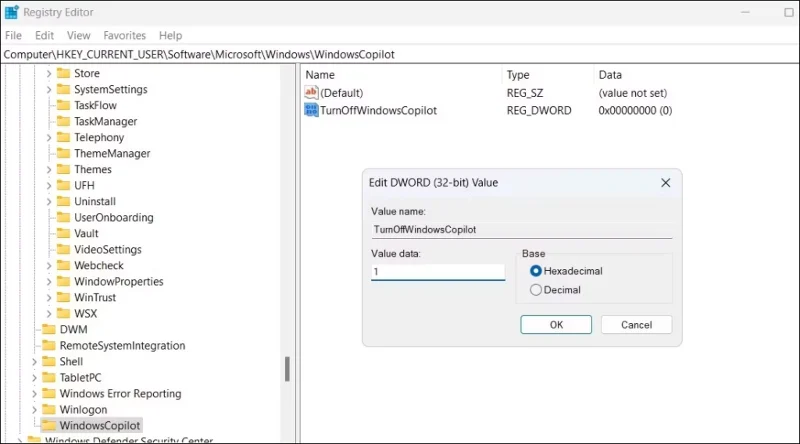The height and width of the screenshot is (444, 800).
Task: Select the (Default) value name
Action: click(341, 93)
